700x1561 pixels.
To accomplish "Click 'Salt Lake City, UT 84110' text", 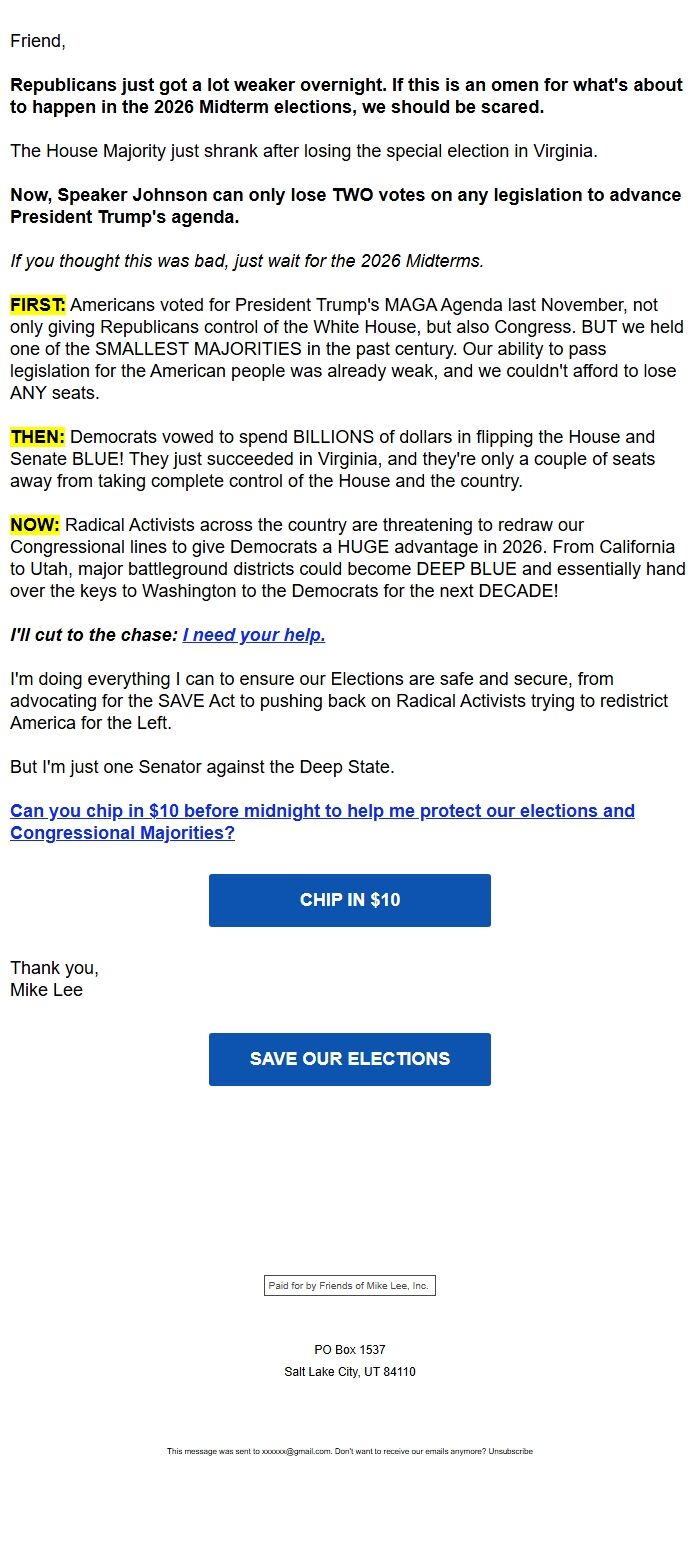I will tap(349, 1372).
